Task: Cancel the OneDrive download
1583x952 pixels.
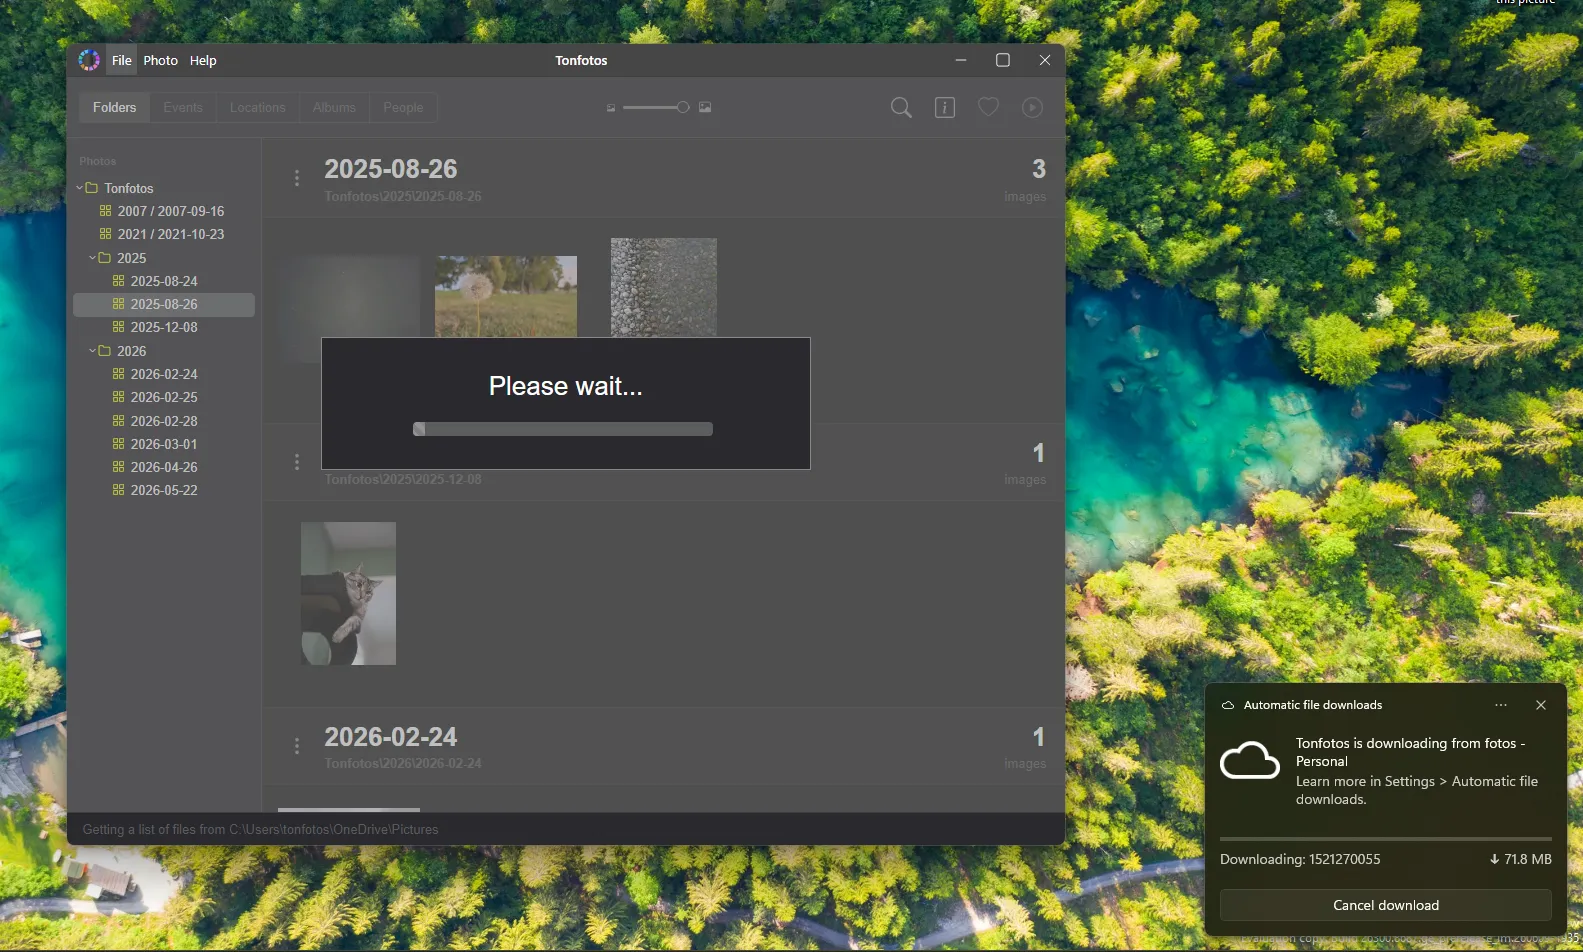Action: 1386,905
